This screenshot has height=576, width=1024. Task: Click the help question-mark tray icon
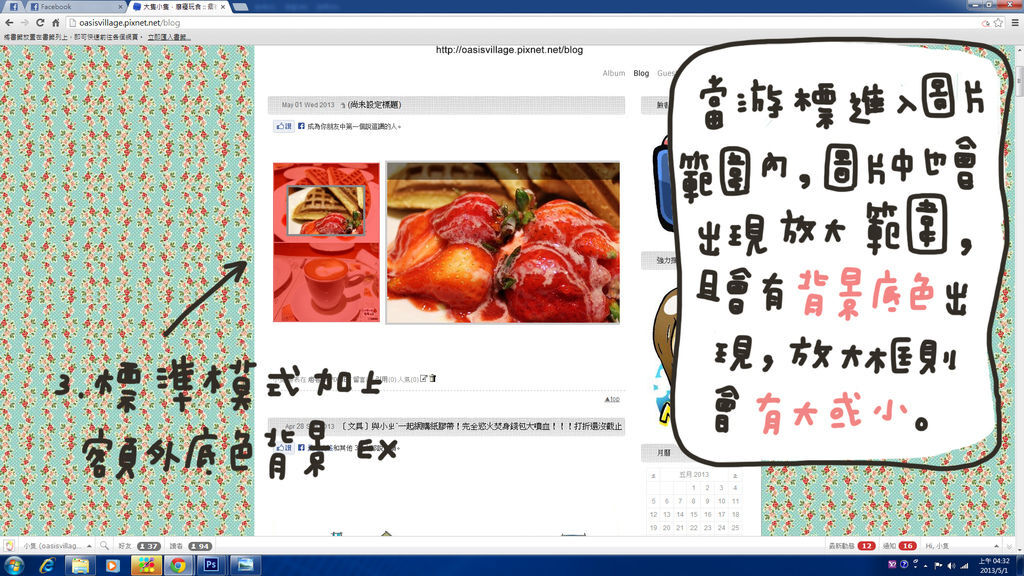coord(904,565)
